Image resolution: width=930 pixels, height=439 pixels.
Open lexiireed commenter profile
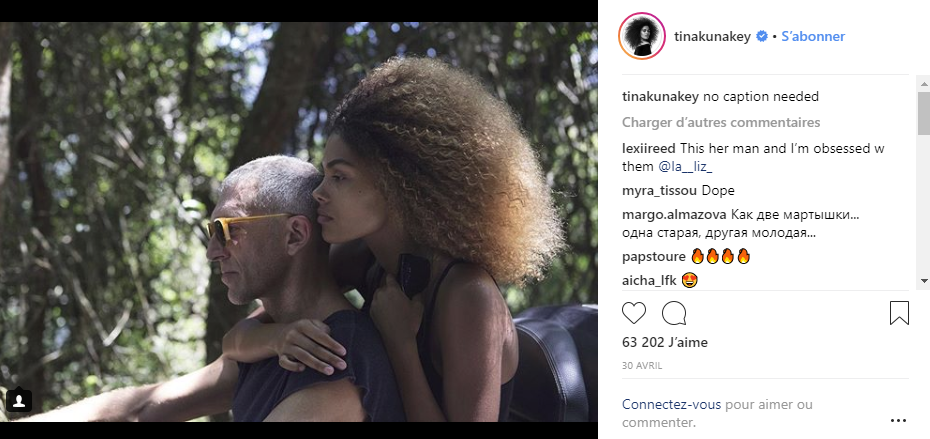(x=649, y=148)
